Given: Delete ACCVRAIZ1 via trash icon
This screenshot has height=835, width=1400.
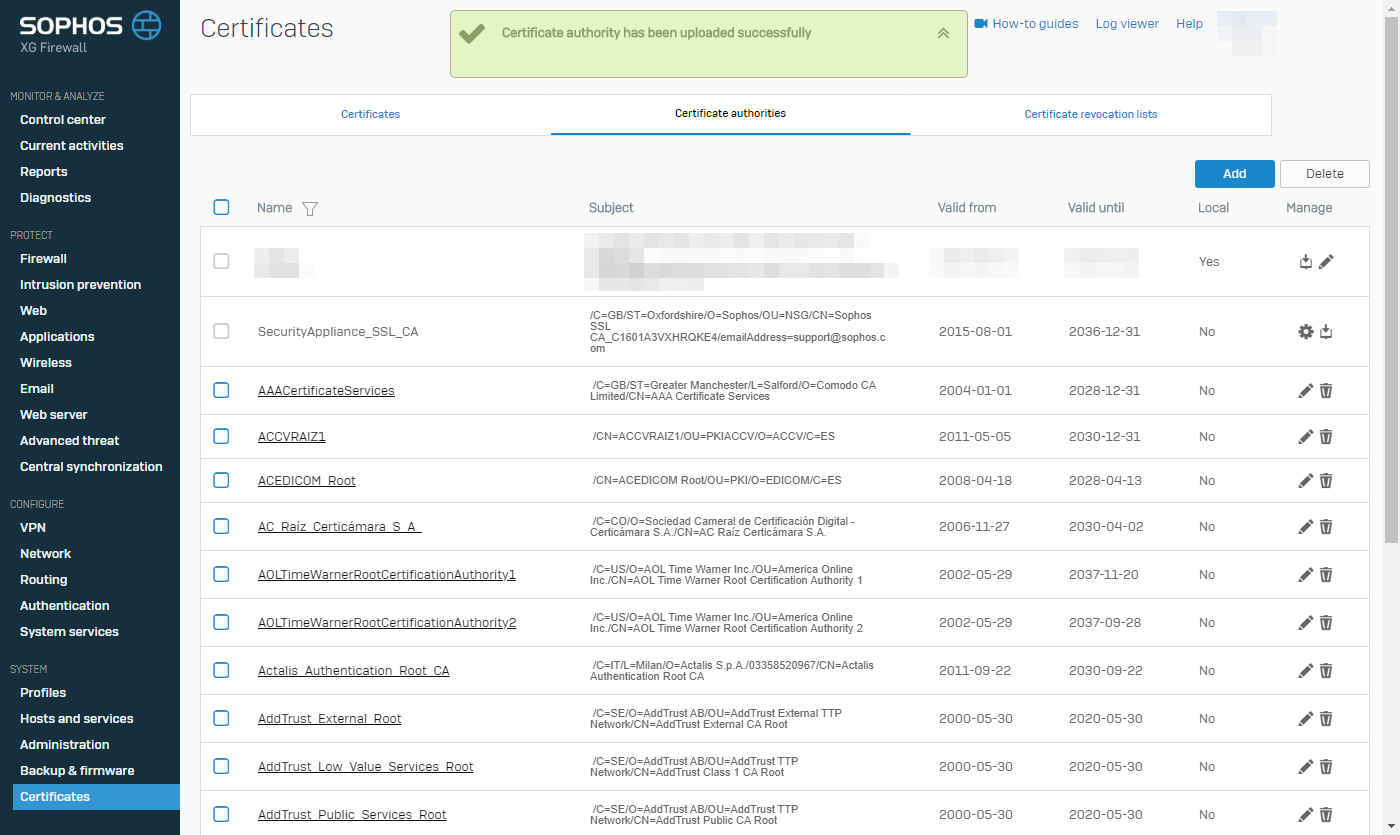Looking at the screenshot, I should [x=1326, y=437].
